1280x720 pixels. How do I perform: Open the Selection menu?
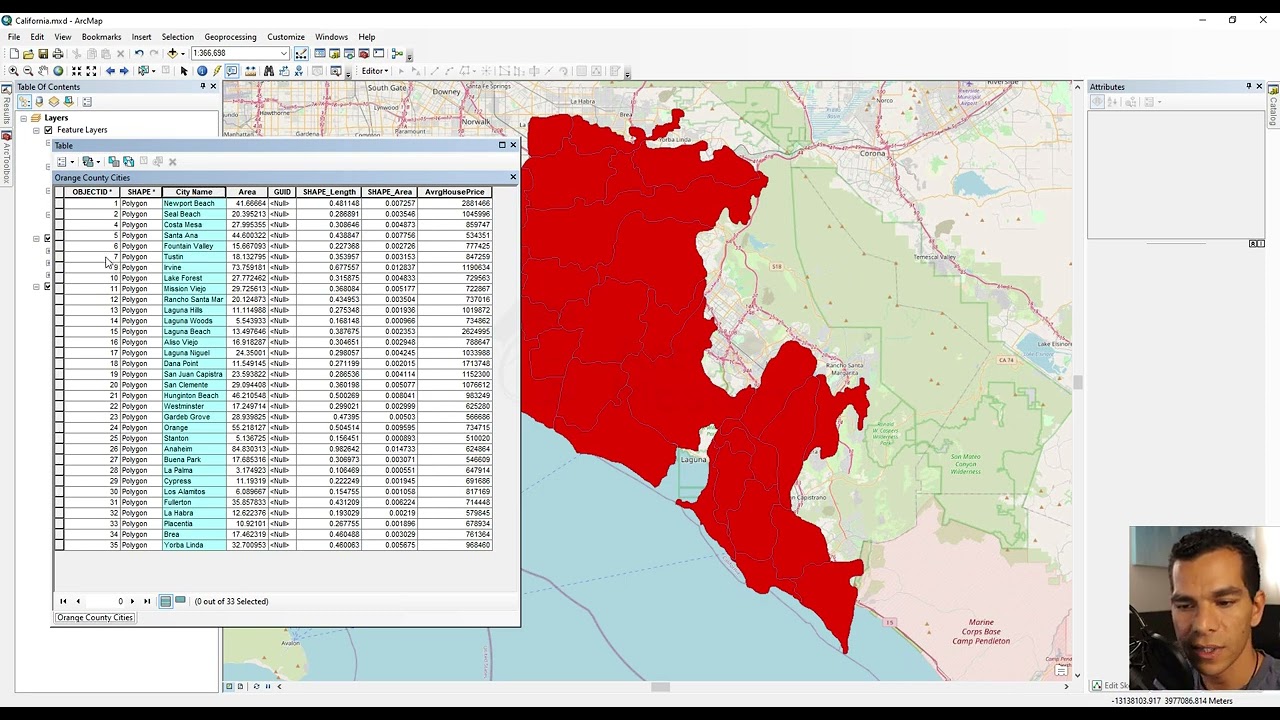177,37
